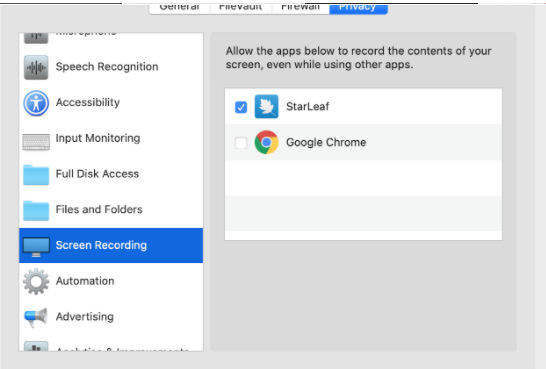
Task: Uncheck the StarLeaf screen recording checkbox
Action: [241, 107]
